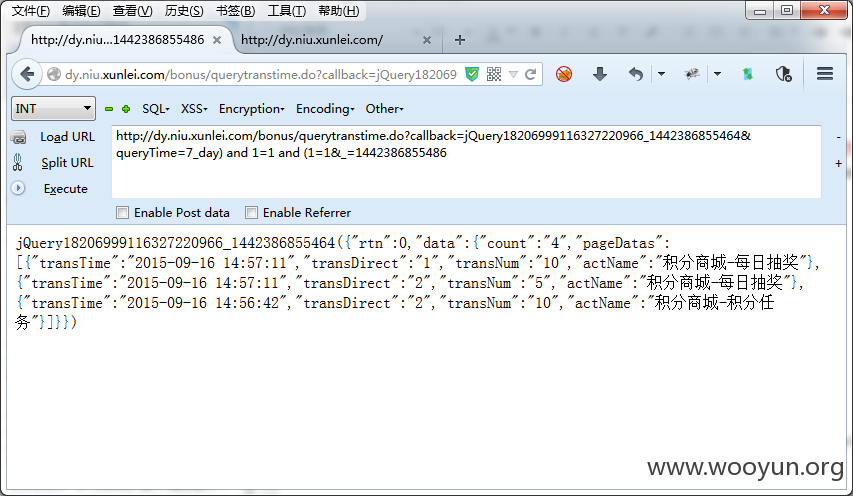The image size is (853, 496).
Task: Click the red blocked-content toolbar icon
Action: coord(564,74)
